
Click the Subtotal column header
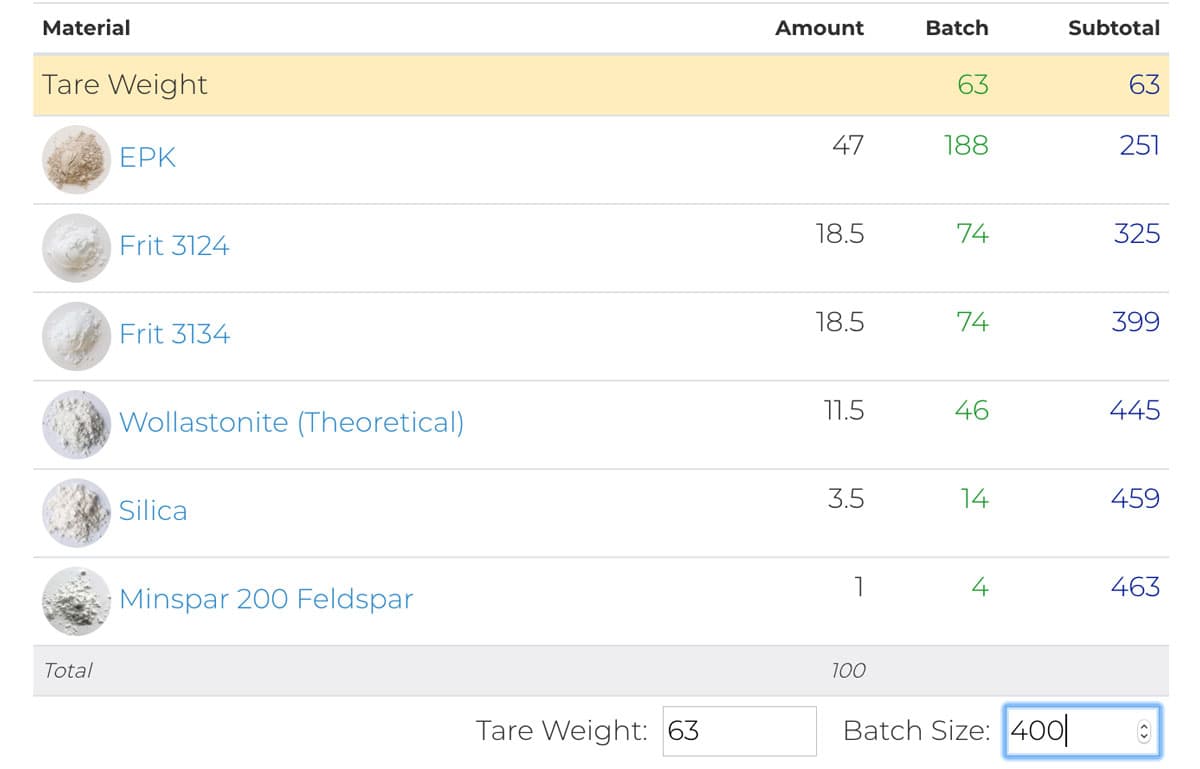1113,28
